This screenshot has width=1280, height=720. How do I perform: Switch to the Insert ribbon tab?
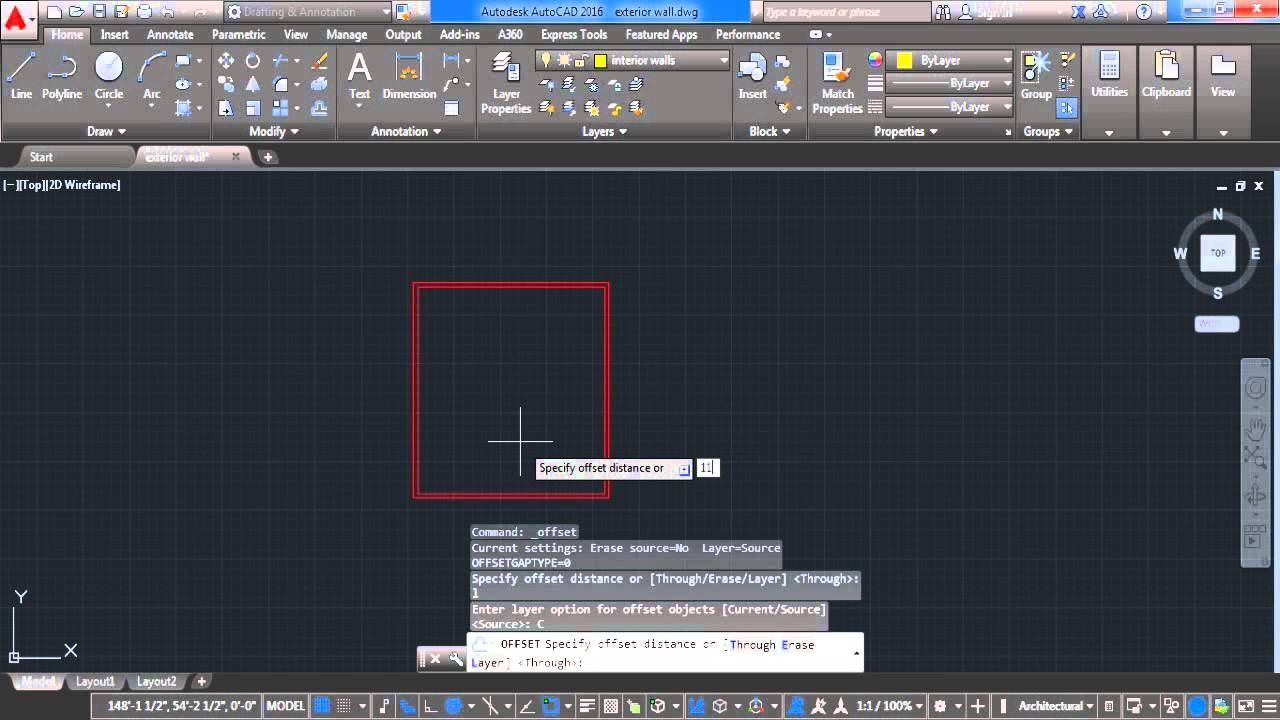pyautogui.click(x=114, y=34)
